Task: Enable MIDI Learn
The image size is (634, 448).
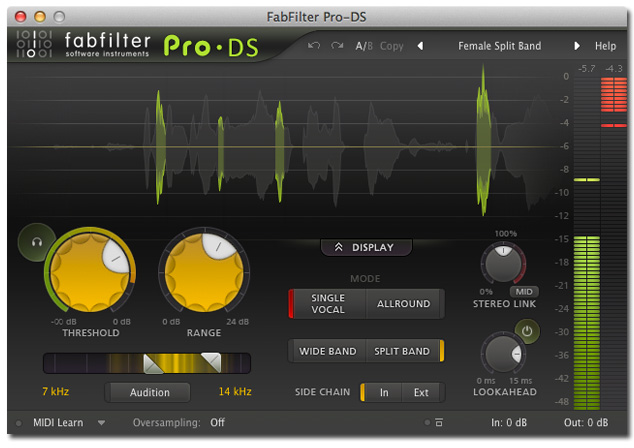Action: coord(58,423)
